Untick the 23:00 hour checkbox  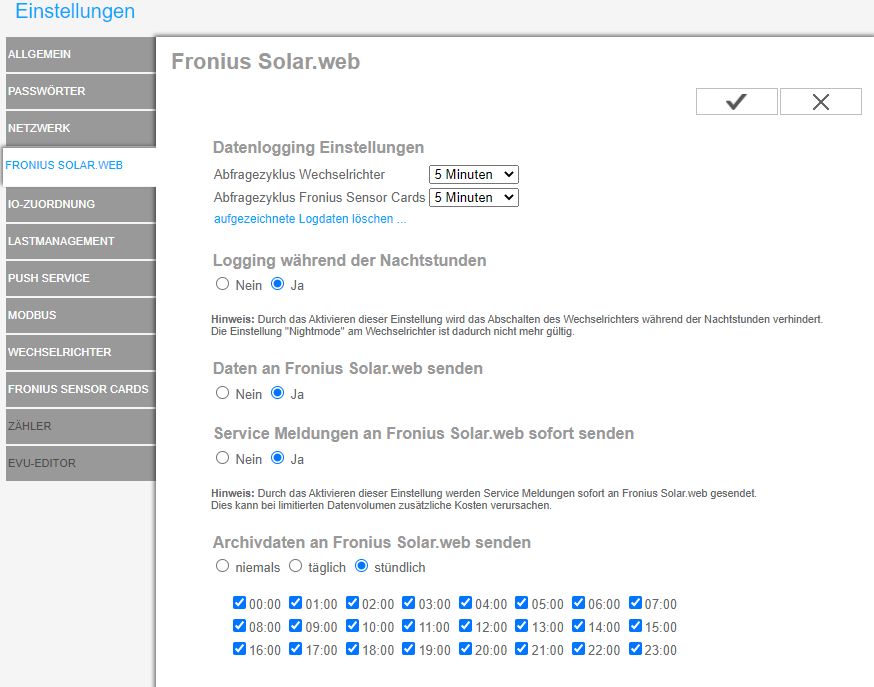pos(635,649)
